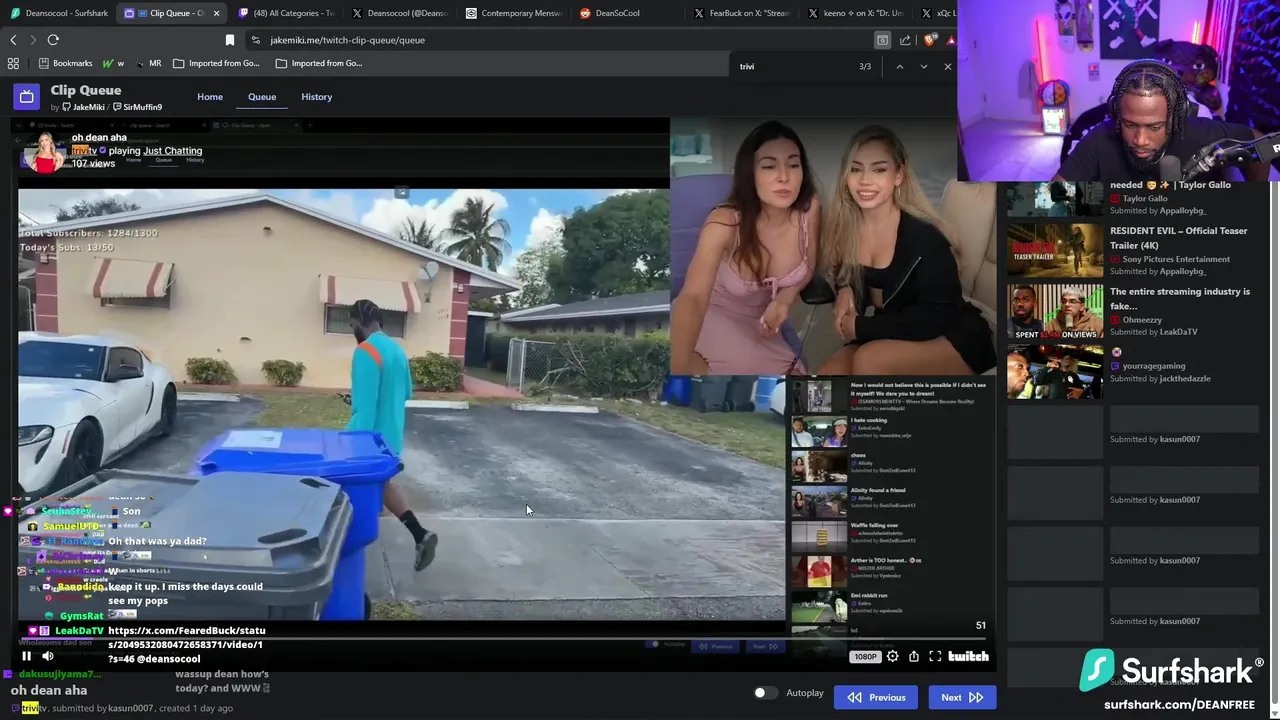Open the Bookmarks folder in bookmarks bar
Viewport: 1280px width, 720px height.
[65, 63]
